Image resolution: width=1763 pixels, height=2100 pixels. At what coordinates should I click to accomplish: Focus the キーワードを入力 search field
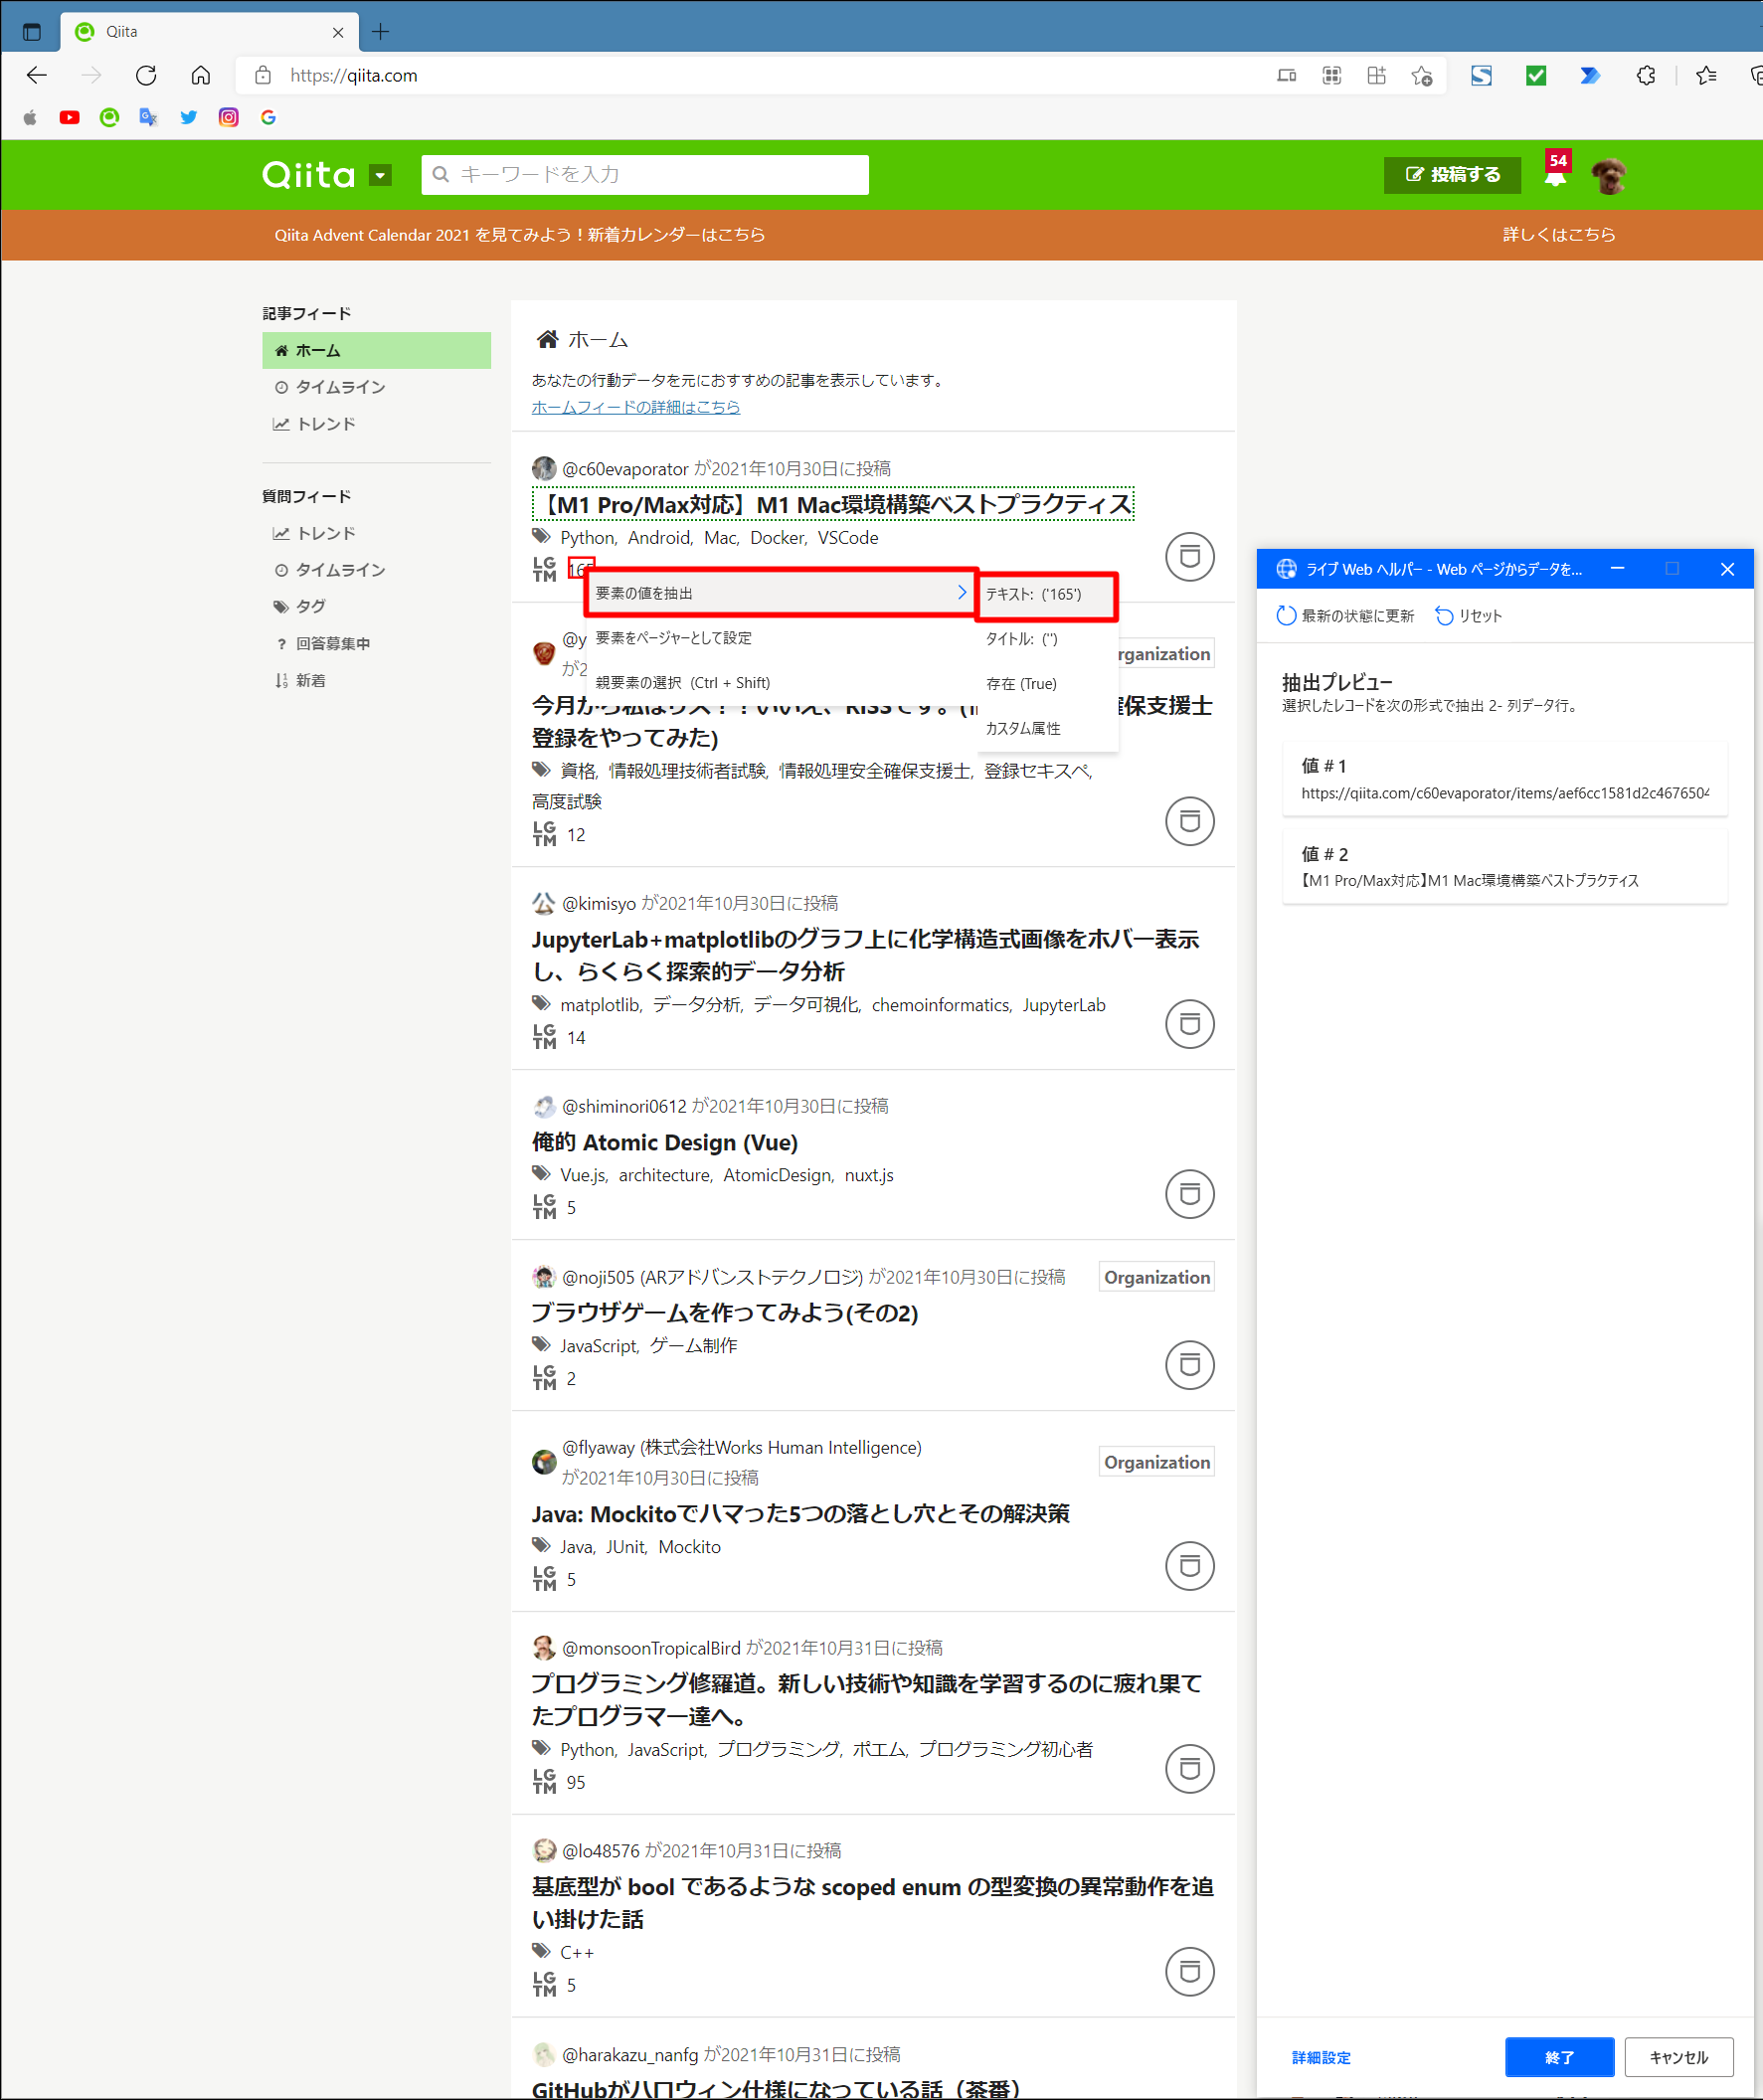click(x=645, y=174)
